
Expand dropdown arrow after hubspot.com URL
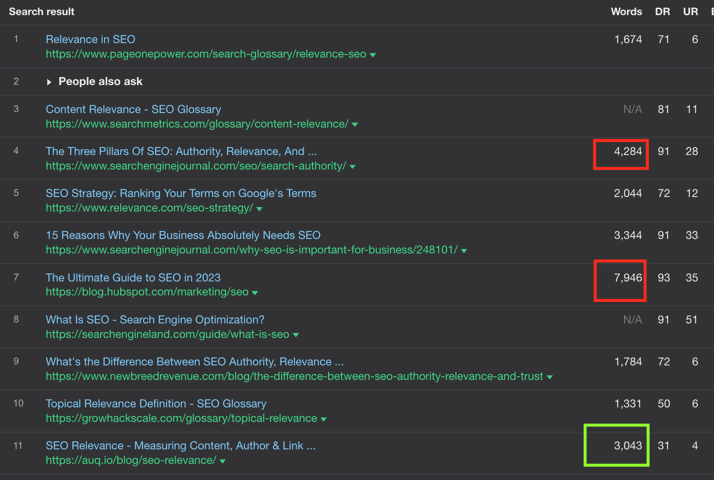[255, 292]
